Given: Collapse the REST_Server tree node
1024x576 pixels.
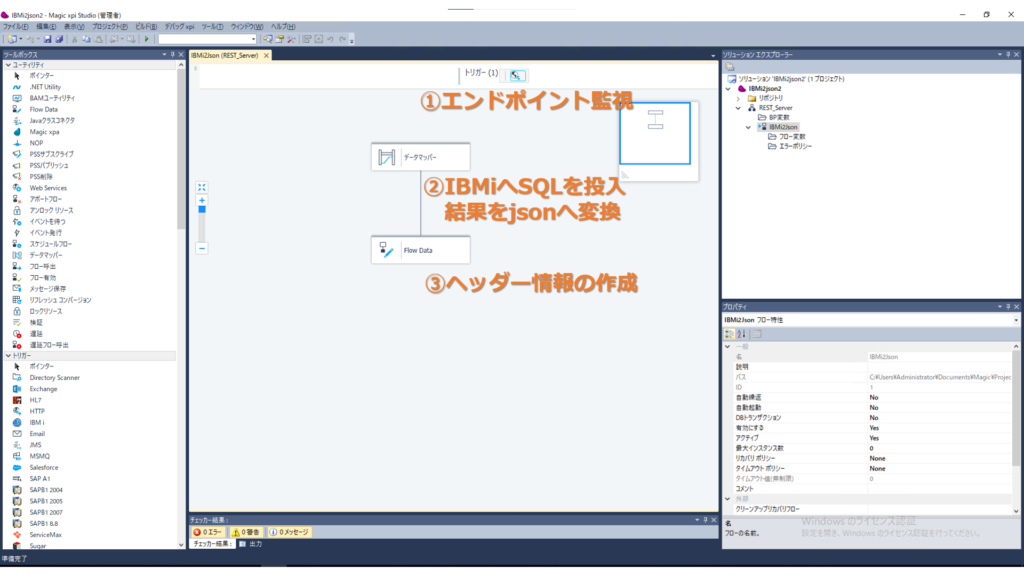Looking at the screenshot, I should point(739,108).
